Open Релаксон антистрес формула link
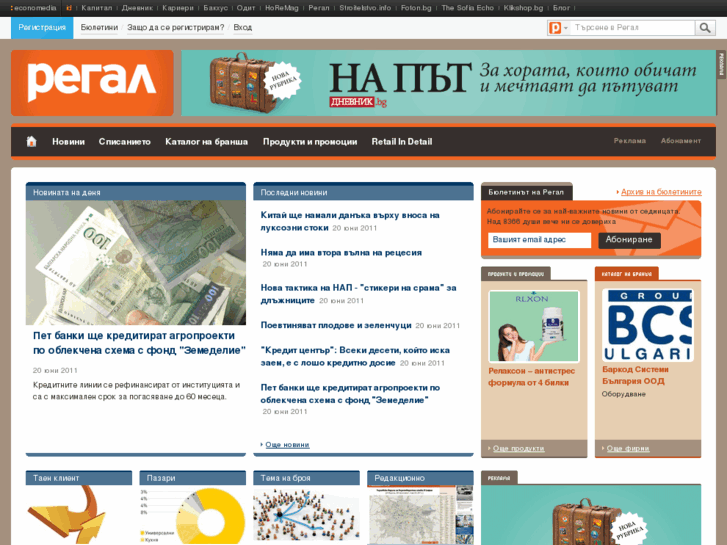727x545 pixels. pyautogui.click(x=531, y=377)
